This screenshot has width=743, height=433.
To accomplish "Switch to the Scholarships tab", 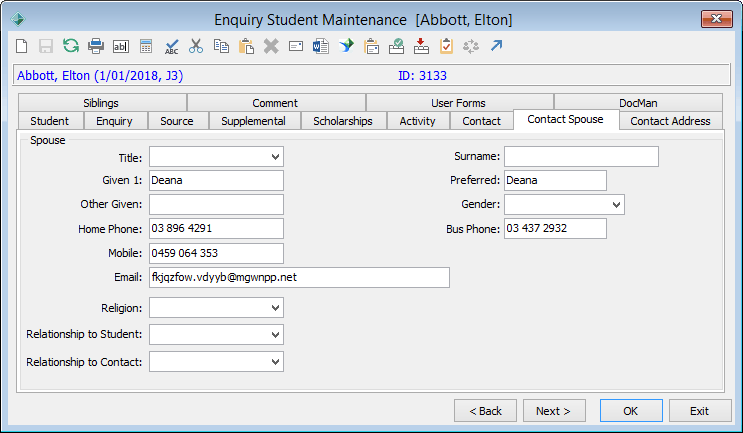I will [x=344, y=121].
